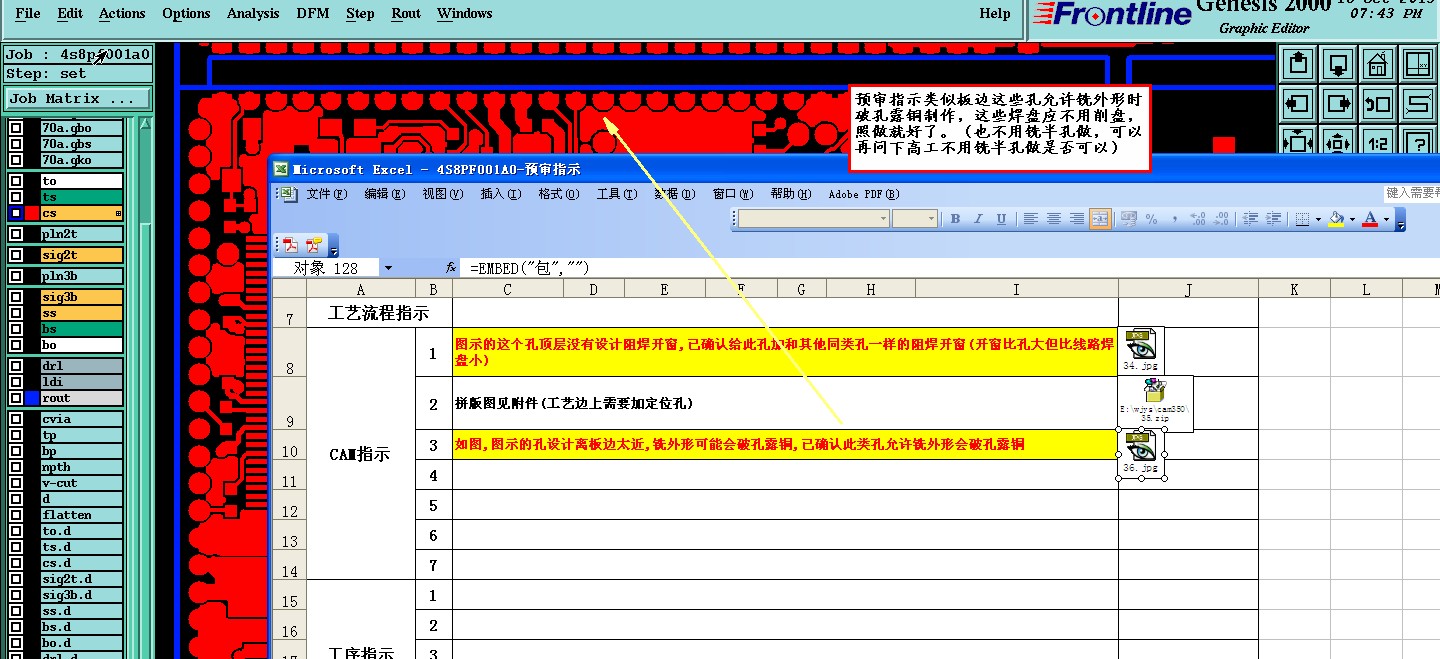Click the embedded 35.zip package icon

point(1155,403)
